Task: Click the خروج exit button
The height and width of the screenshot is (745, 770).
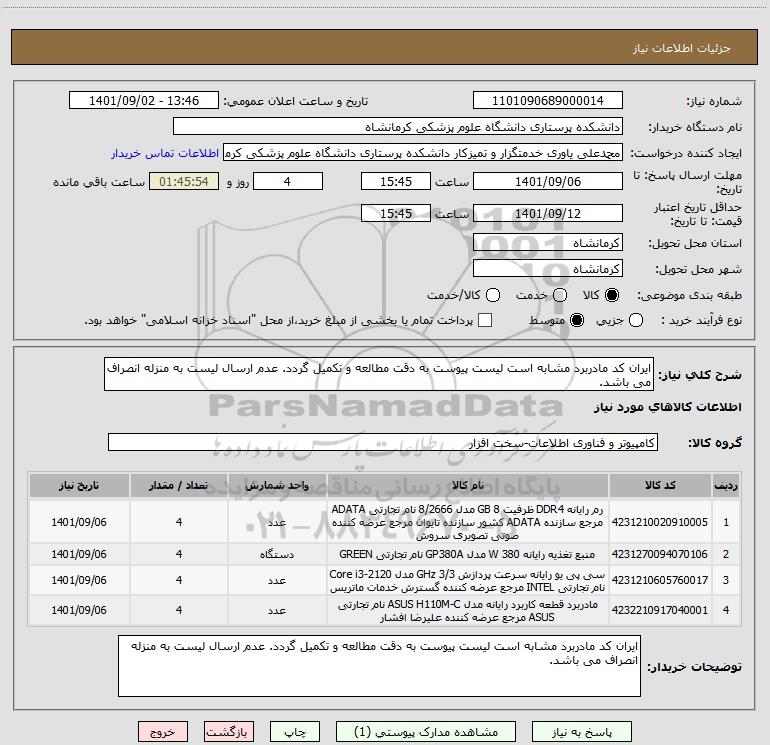Action: point(163,732)
